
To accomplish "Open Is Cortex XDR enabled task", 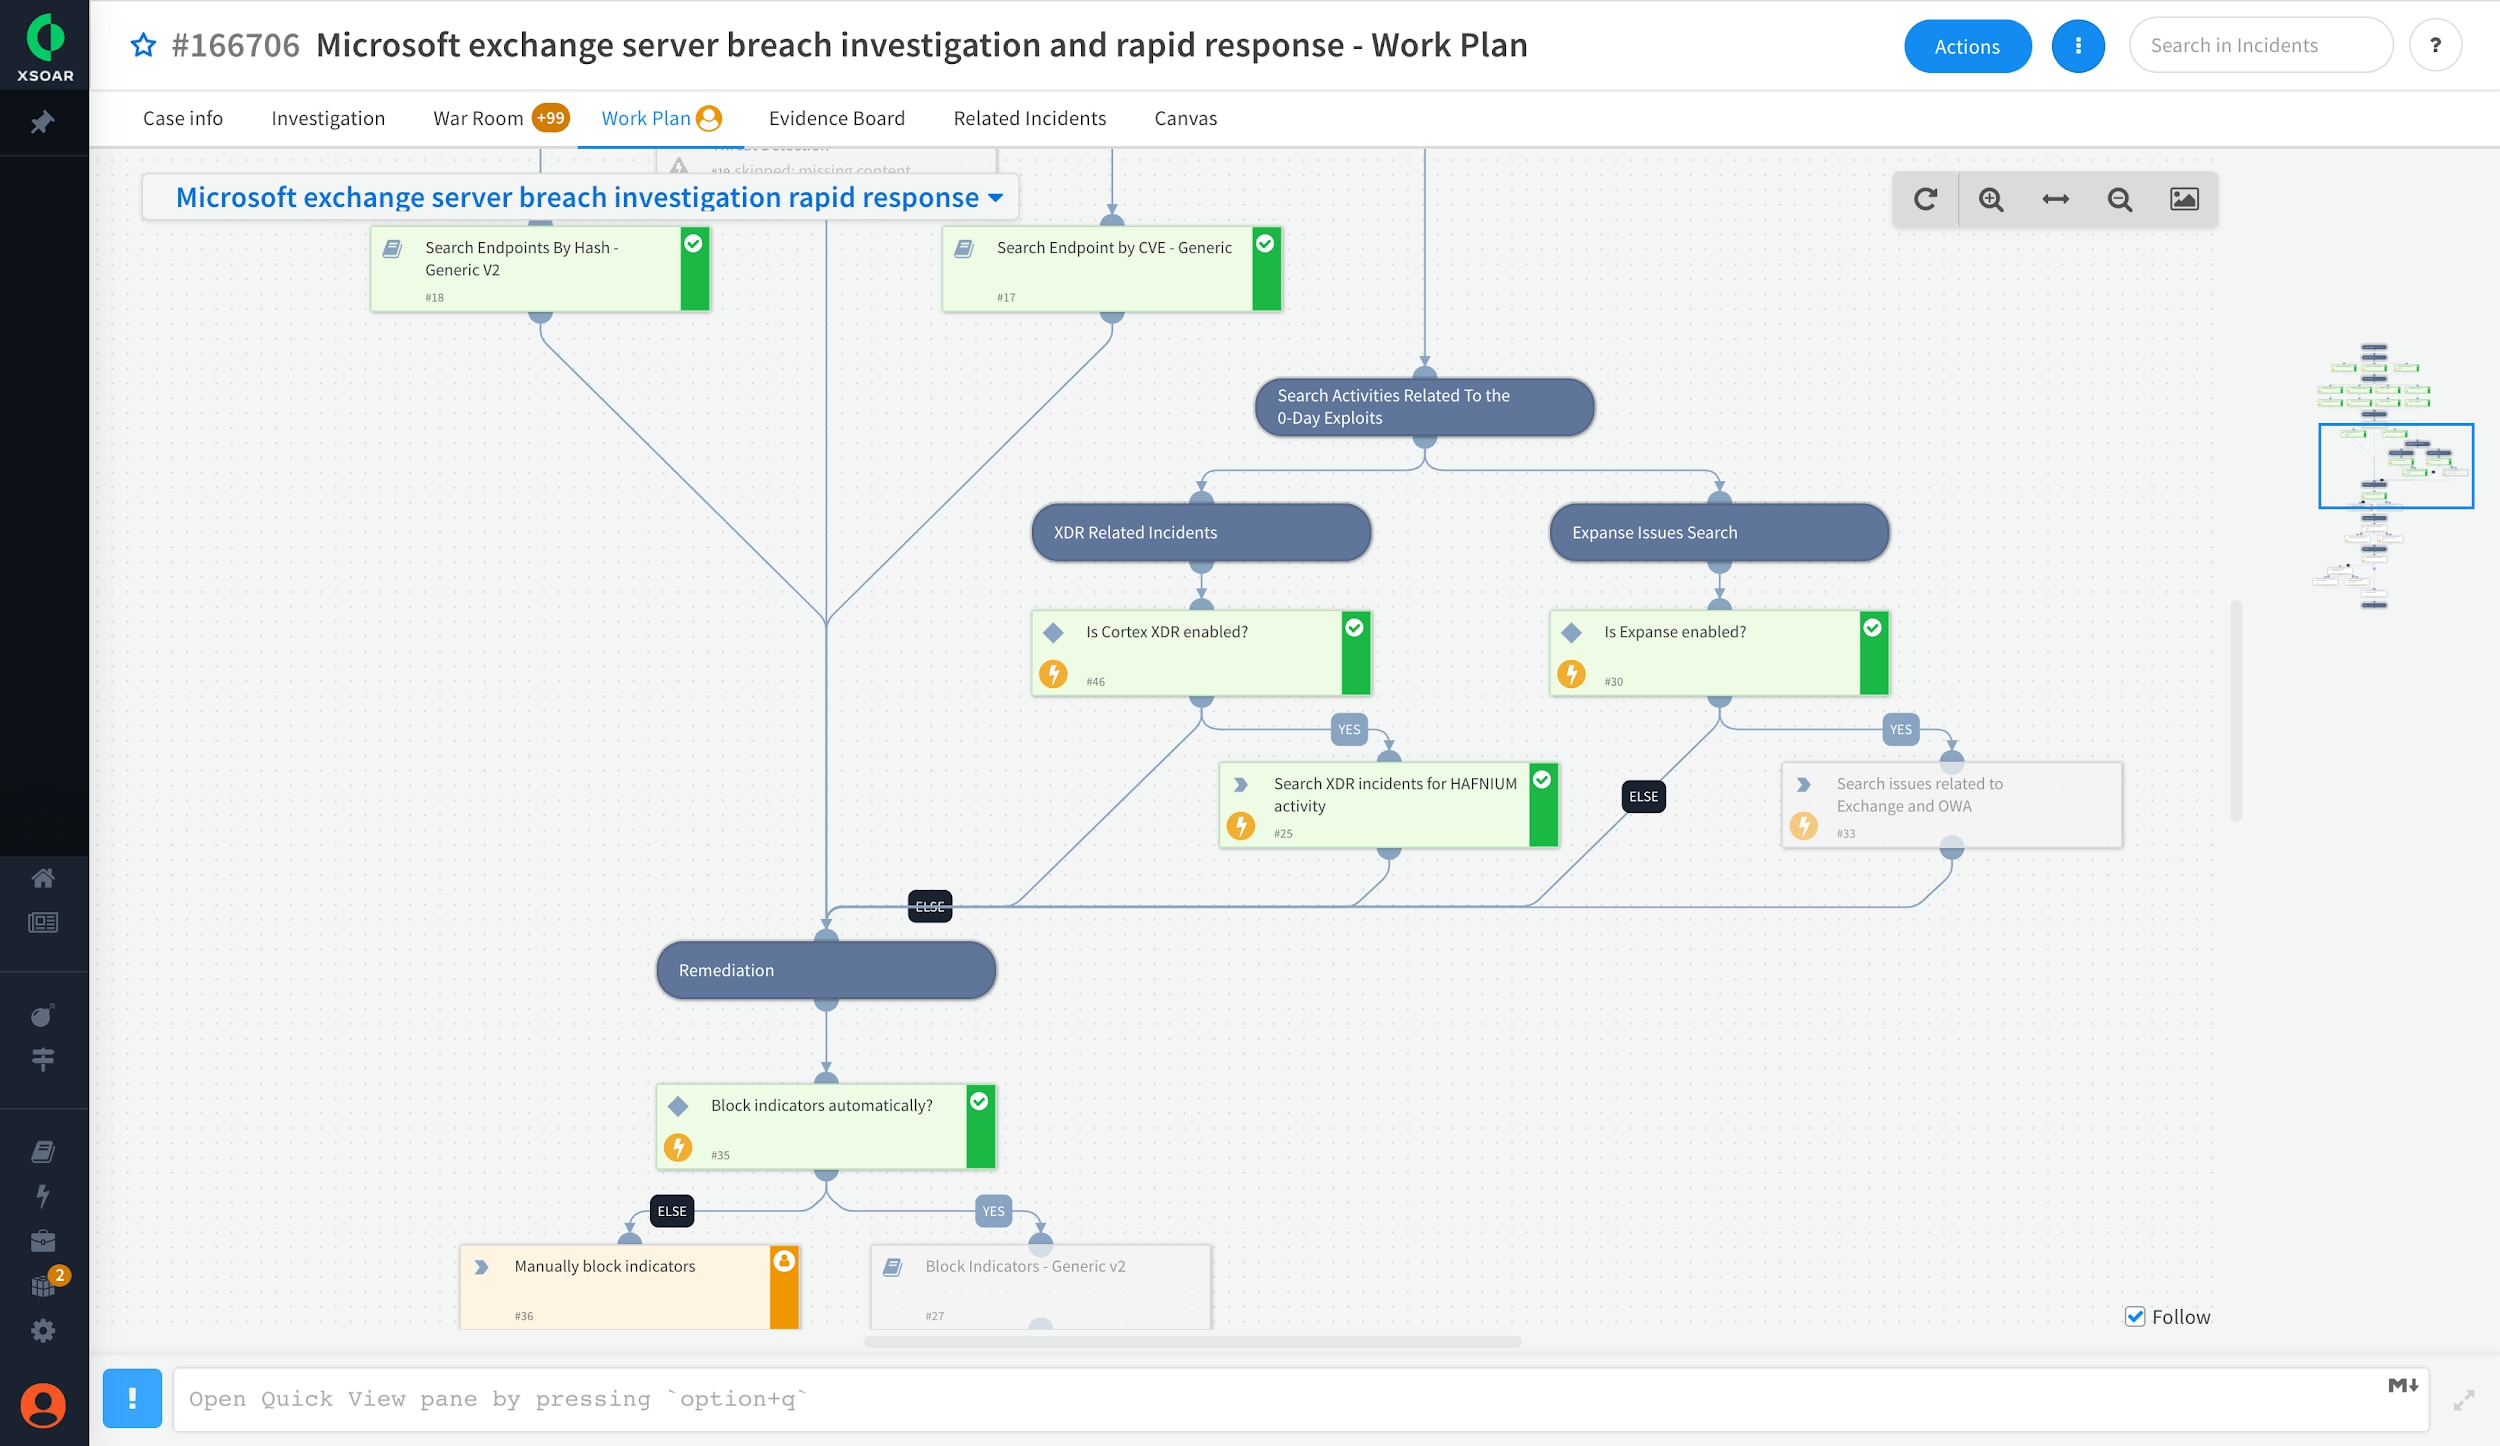I will tap(1201, 653).
